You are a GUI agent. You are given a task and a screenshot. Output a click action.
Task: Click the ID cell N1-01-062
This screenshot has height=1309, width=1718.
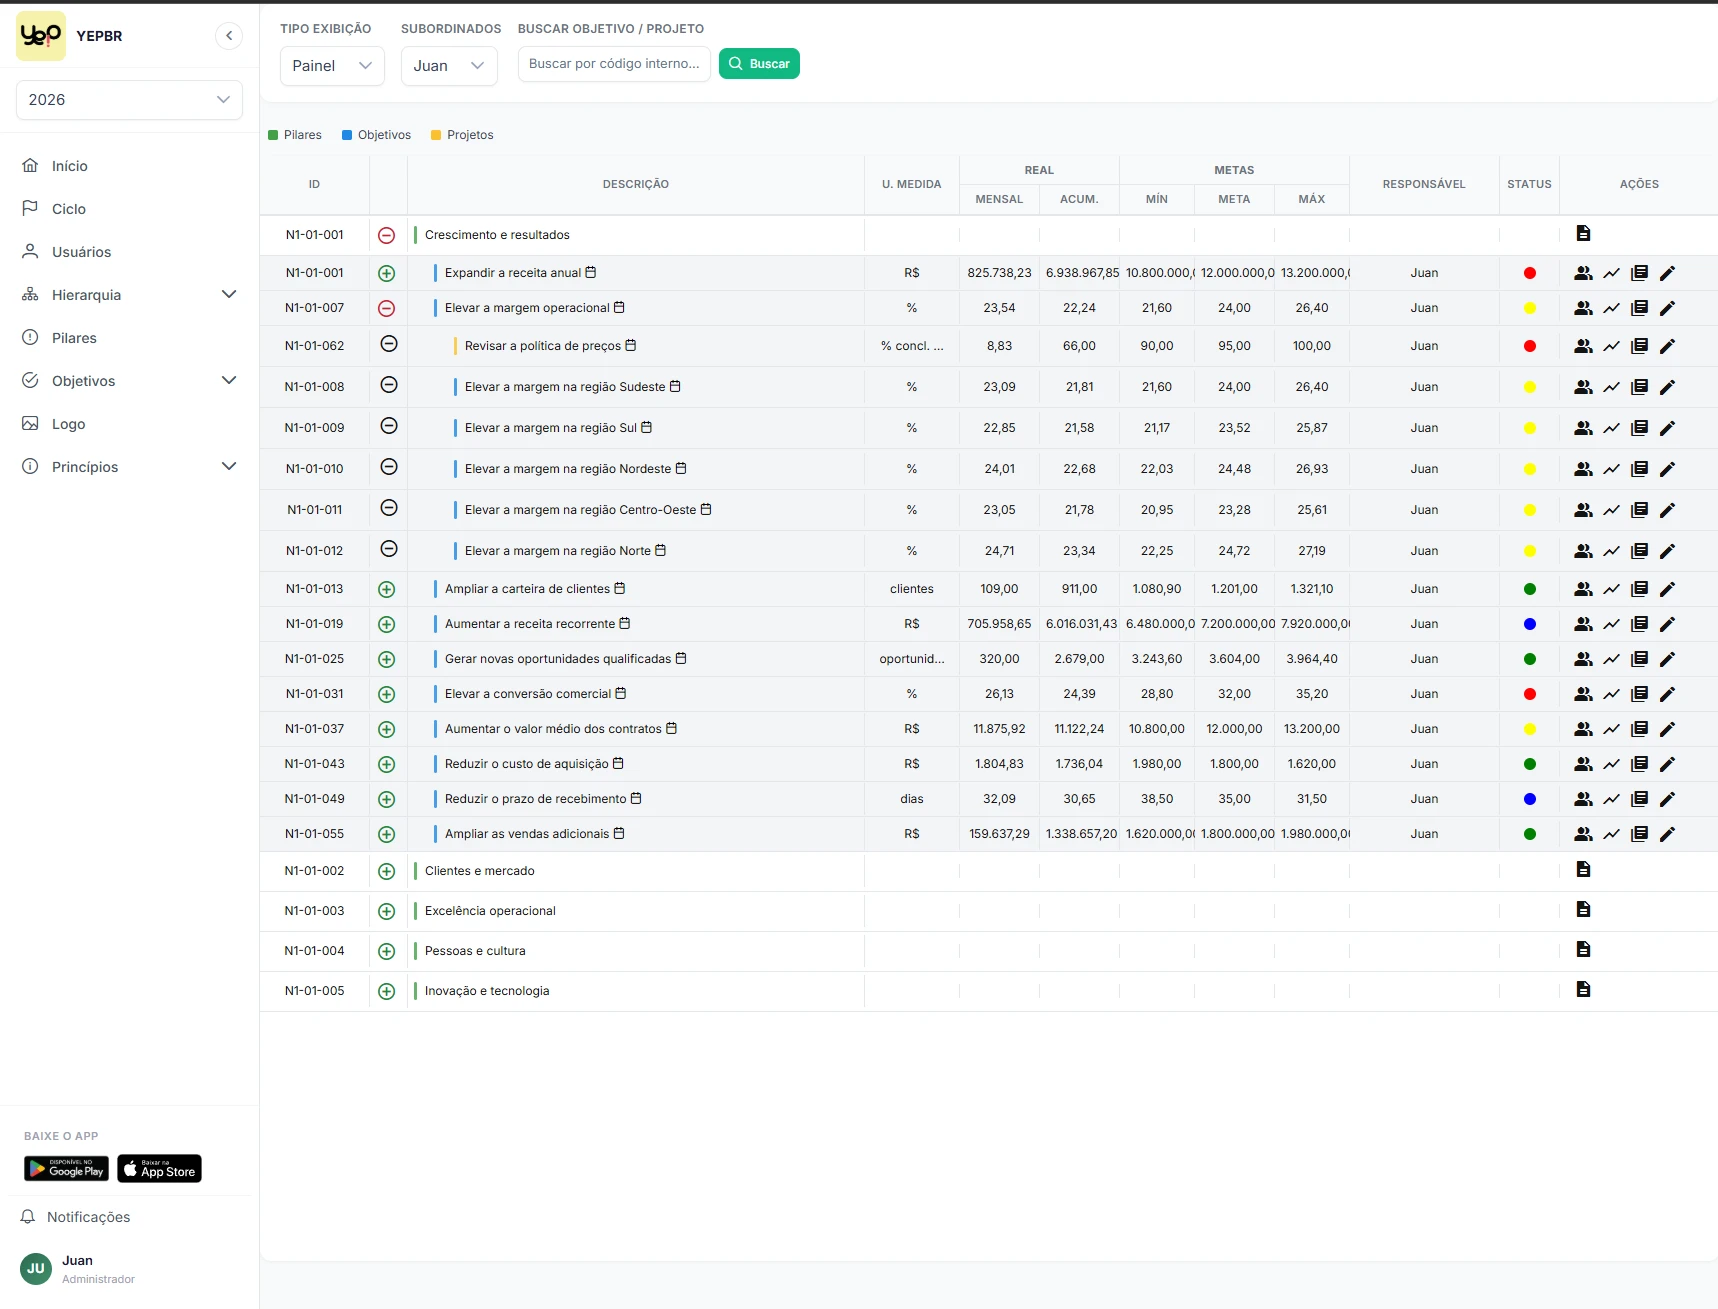tap(314, 346)
